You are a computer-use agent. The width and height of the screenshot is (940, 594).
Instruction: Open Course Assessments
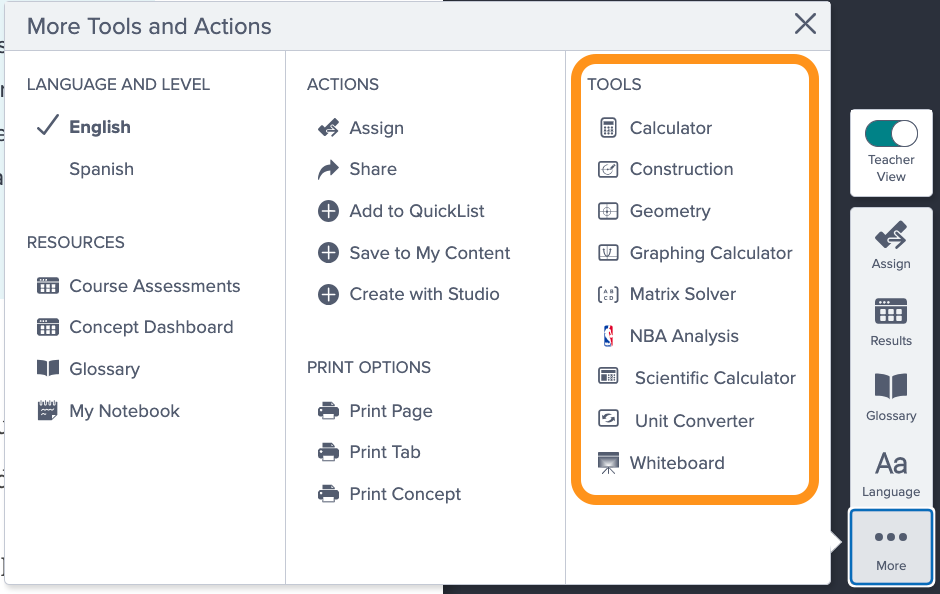tap(154, 286)
